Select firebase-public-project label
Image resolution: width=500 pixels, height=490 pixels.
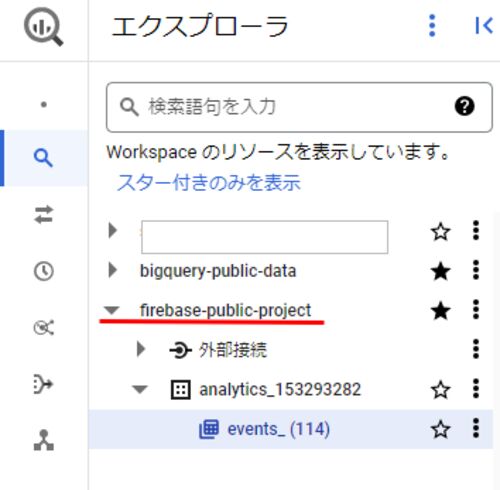(225, 311)
